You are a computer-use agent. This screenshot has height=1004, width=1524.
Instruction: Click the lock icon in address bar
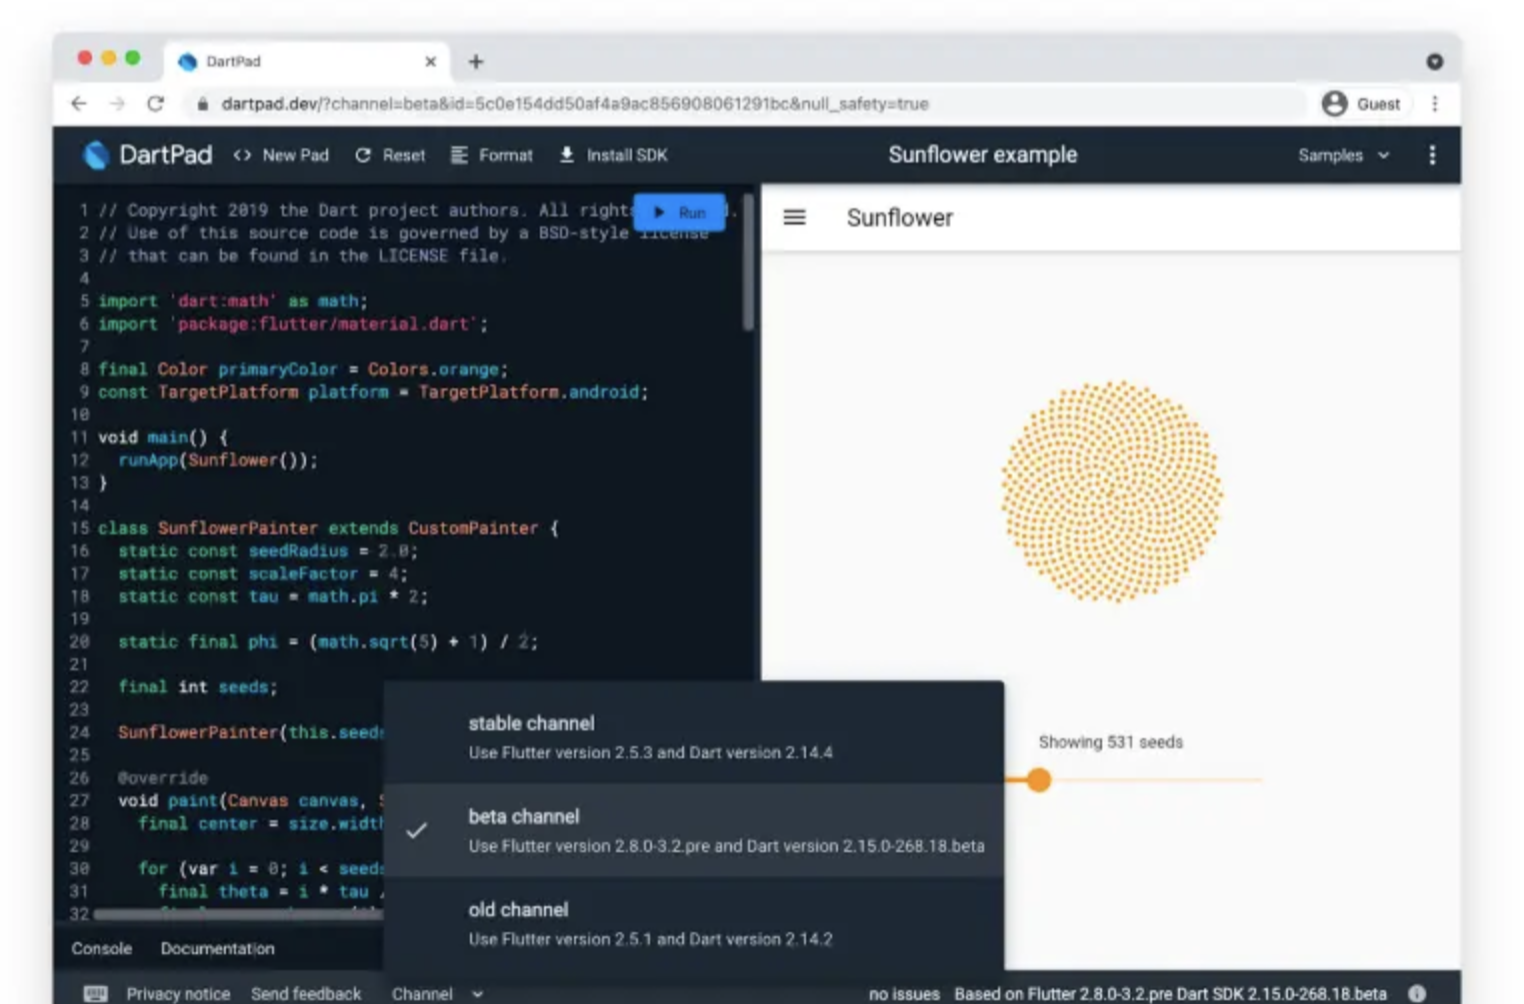pyautogui.click(x=203, y=104)
